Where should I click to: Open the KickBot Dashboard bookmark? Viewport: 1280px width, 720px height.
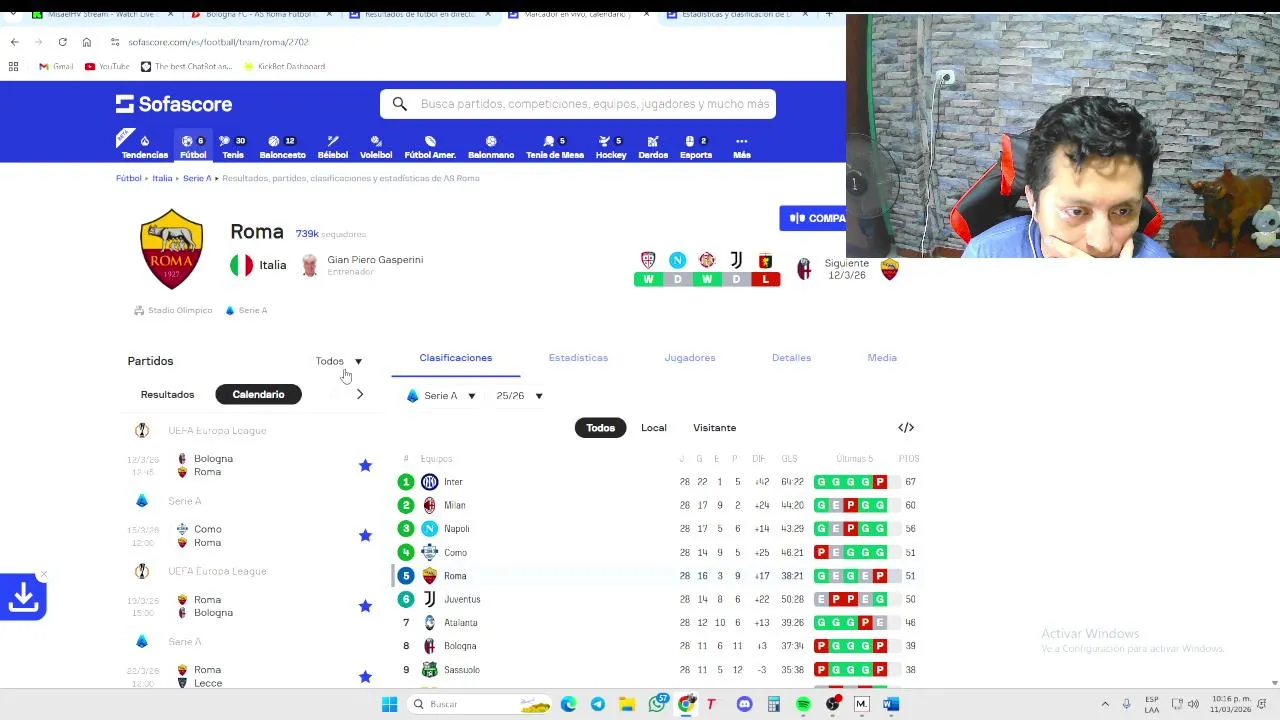(285, 66)
